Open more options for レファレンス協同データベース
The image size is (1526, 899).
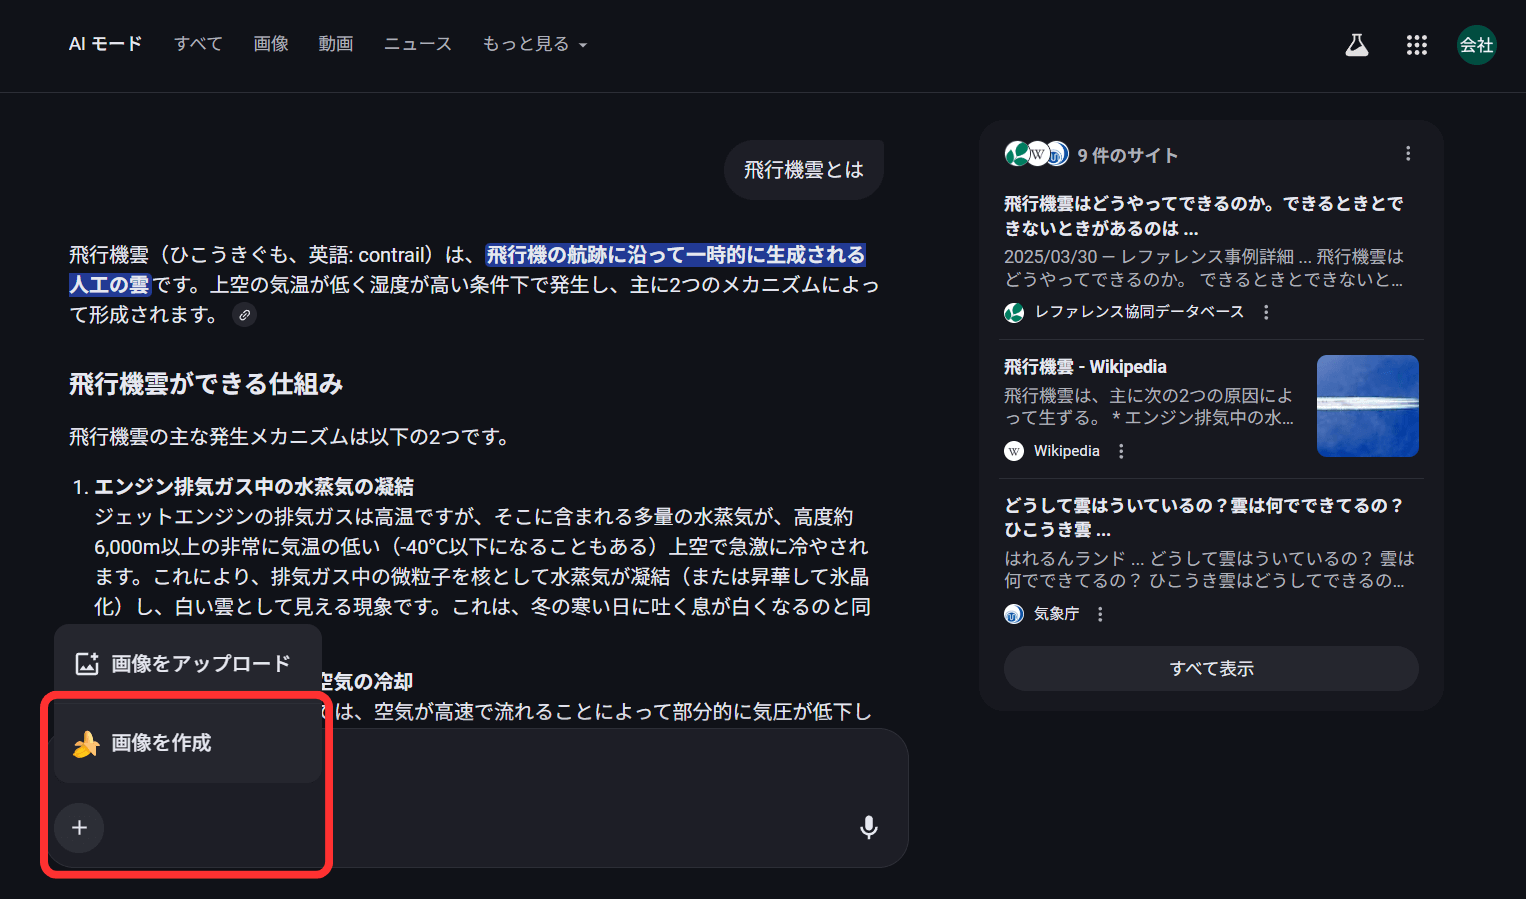click(1266, 312)
